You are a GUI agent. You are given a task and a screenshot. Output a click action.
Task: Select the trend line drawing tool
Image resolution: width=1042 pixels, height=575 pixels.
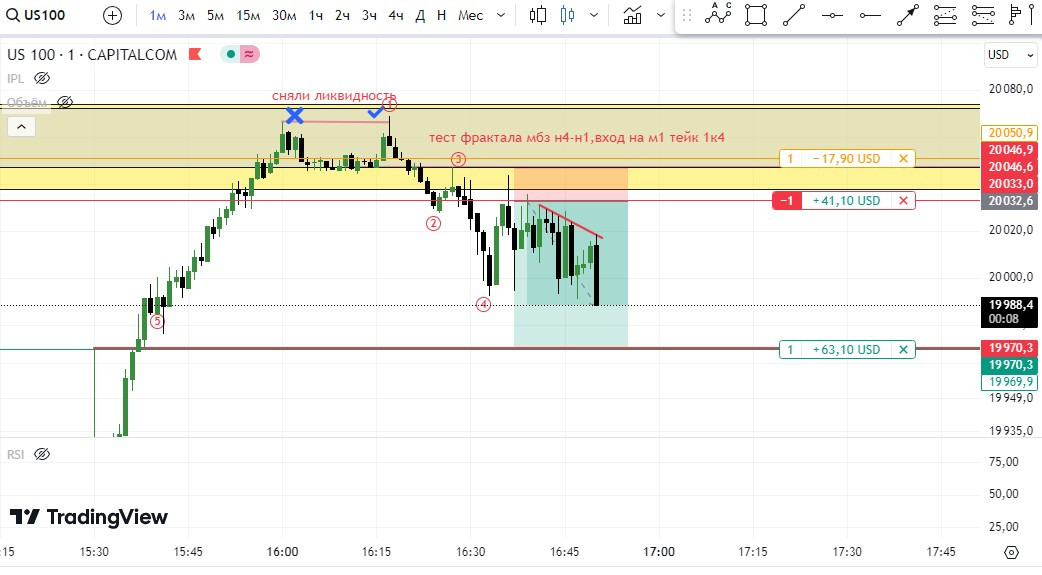(794, 15)
